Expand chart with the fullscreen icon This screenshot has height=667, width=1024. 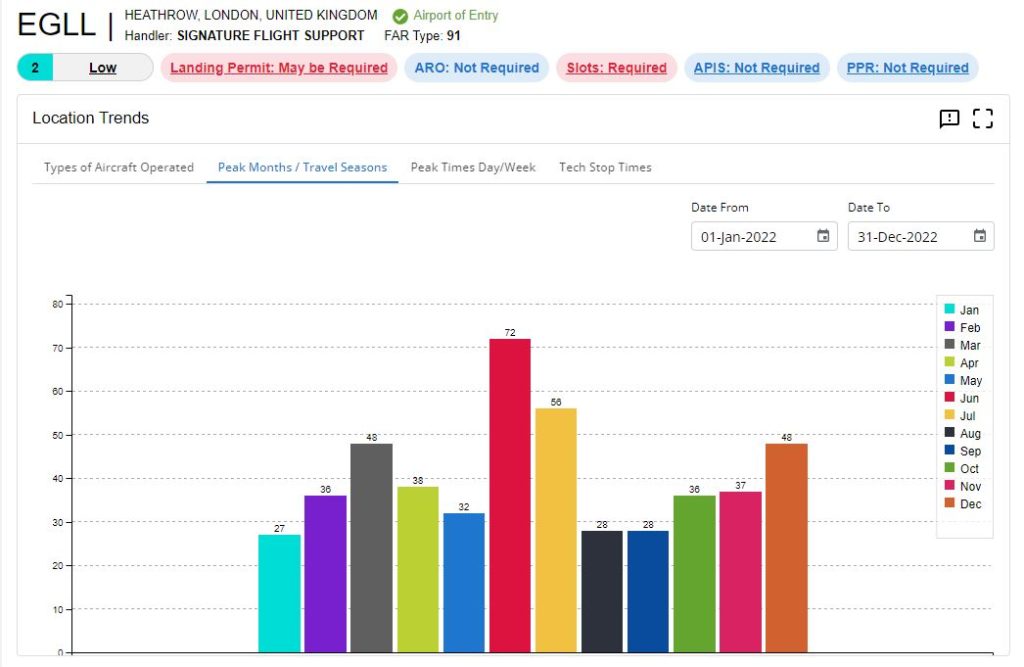pos(983,119)
